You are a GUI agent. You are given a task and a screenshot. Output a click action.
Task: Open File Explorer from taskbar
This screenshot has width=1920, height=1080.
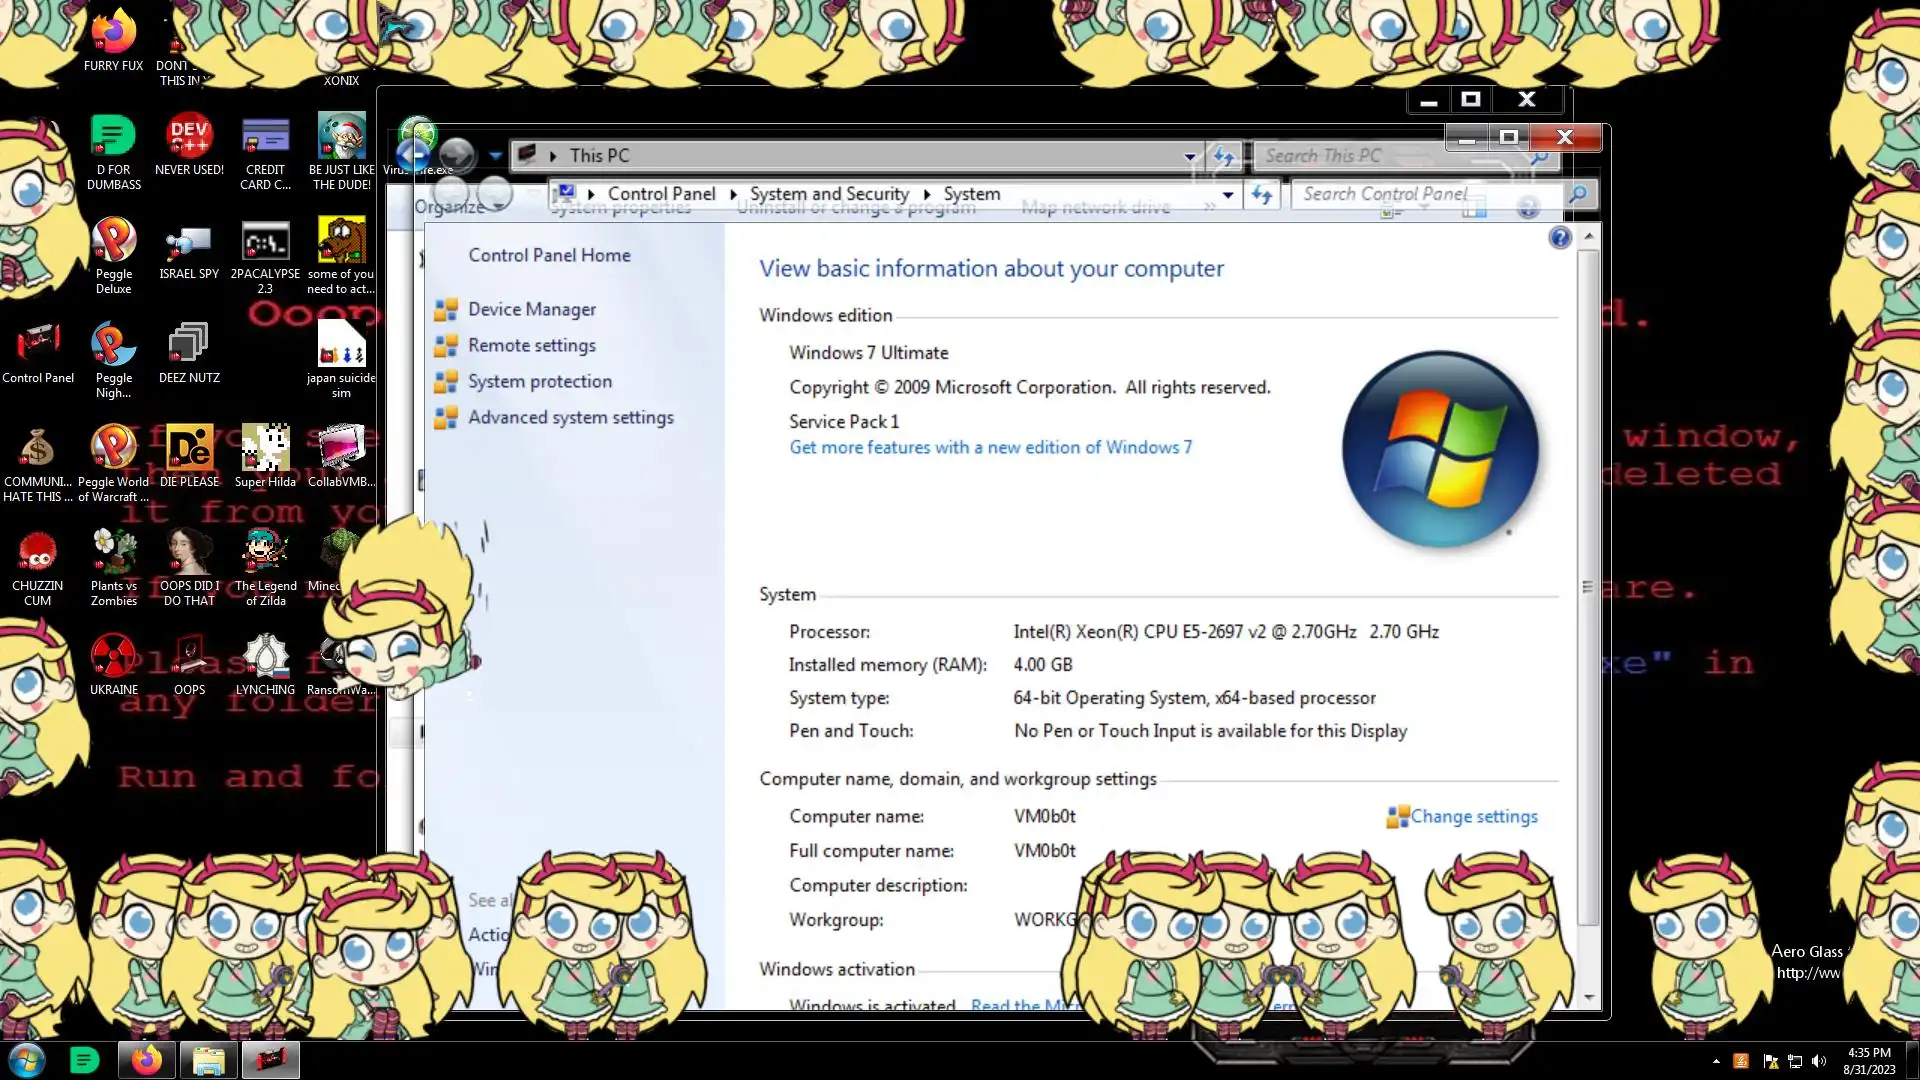point(208,1060)
